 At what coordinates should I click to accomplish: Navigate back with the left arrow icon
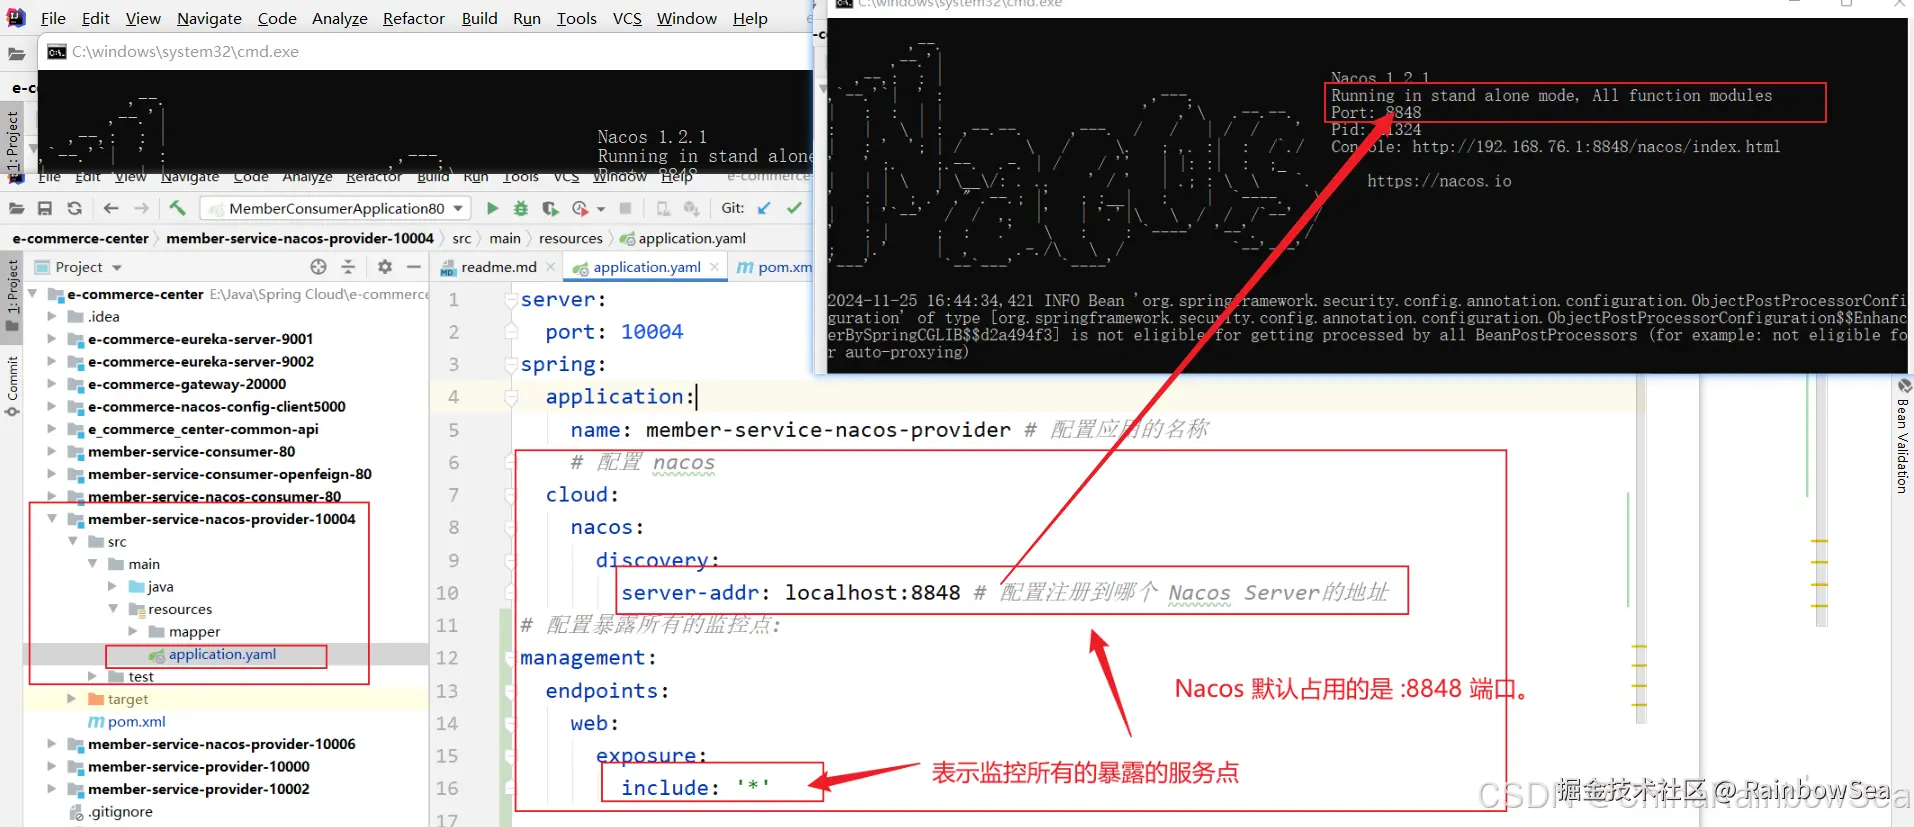[x=111, y=208]
